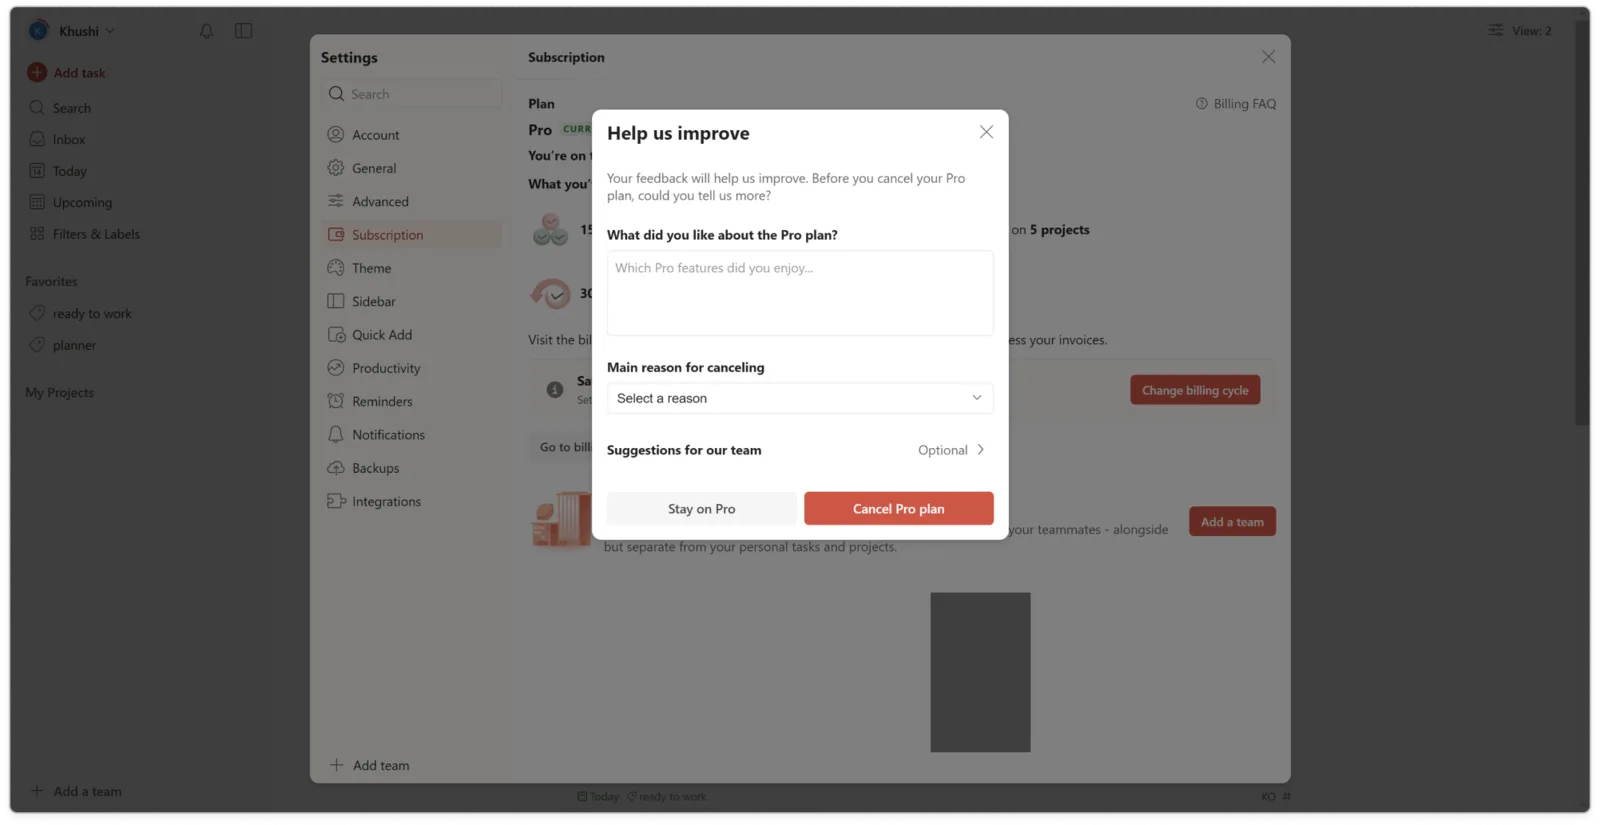
Task: Click the Notifications settings bell icon
Action: 336,435
